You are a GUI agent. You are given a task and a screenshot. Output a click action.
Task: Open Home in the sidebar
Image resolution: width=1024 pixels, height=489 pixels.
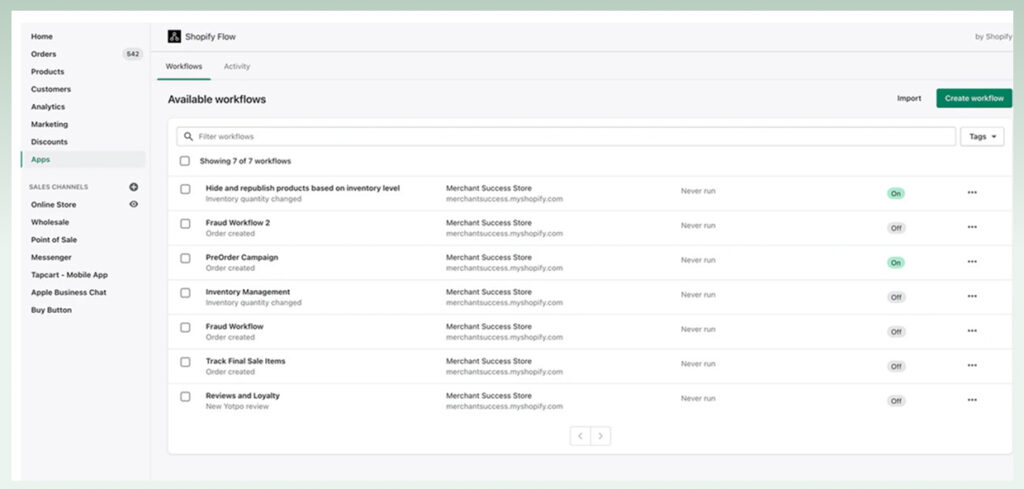(42, 37)
